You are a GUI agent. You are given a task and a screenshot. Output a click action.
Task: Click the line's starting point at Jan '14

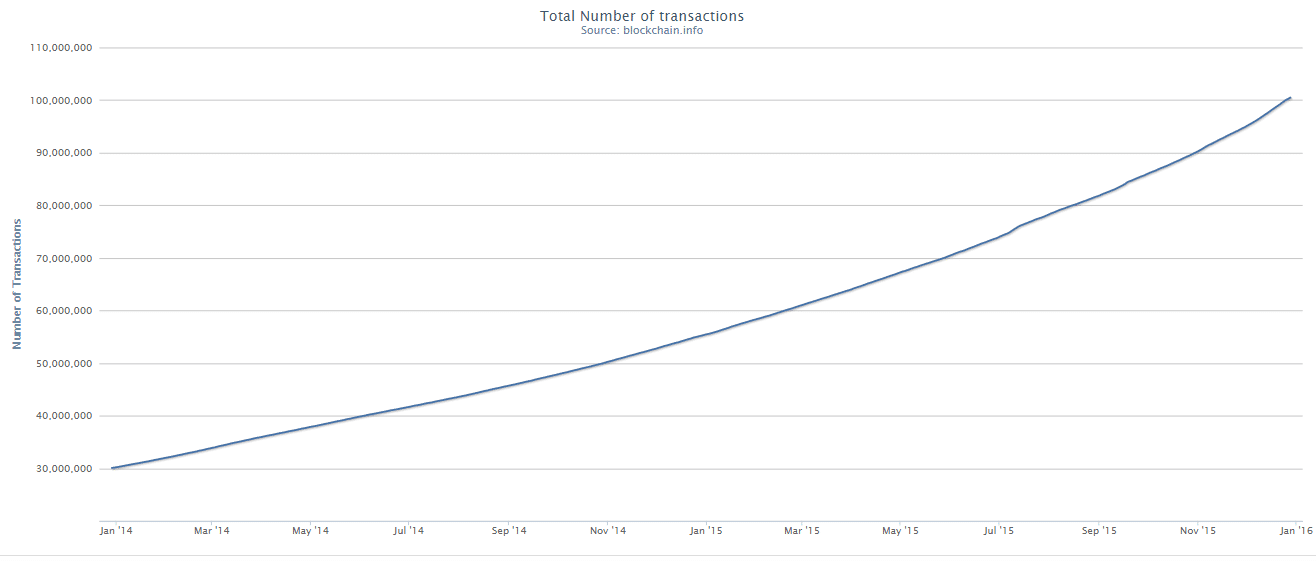click(113, 467)
